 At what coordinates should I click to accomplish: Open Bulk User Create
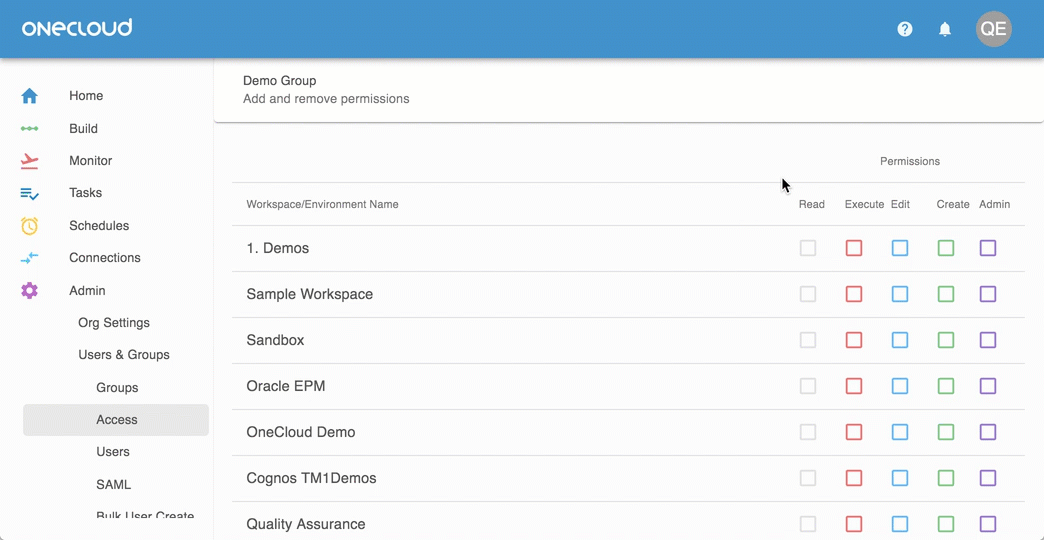click(x=145, y=515)
